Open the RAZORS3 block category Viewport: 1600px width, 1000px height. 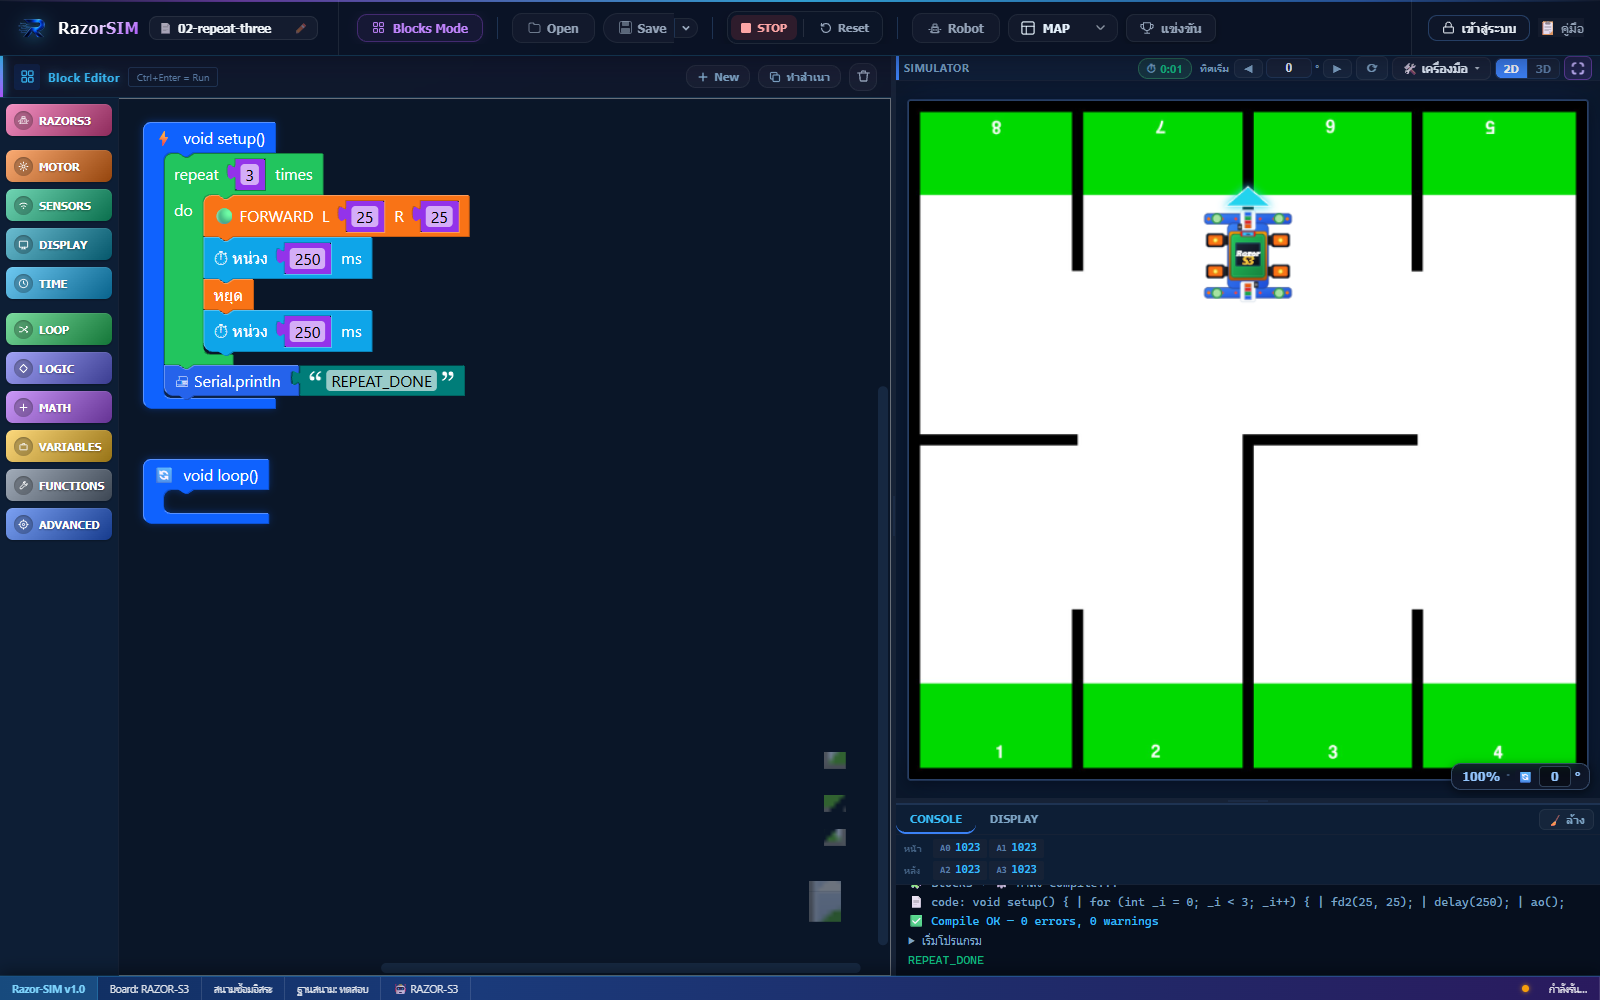[59, 120]
